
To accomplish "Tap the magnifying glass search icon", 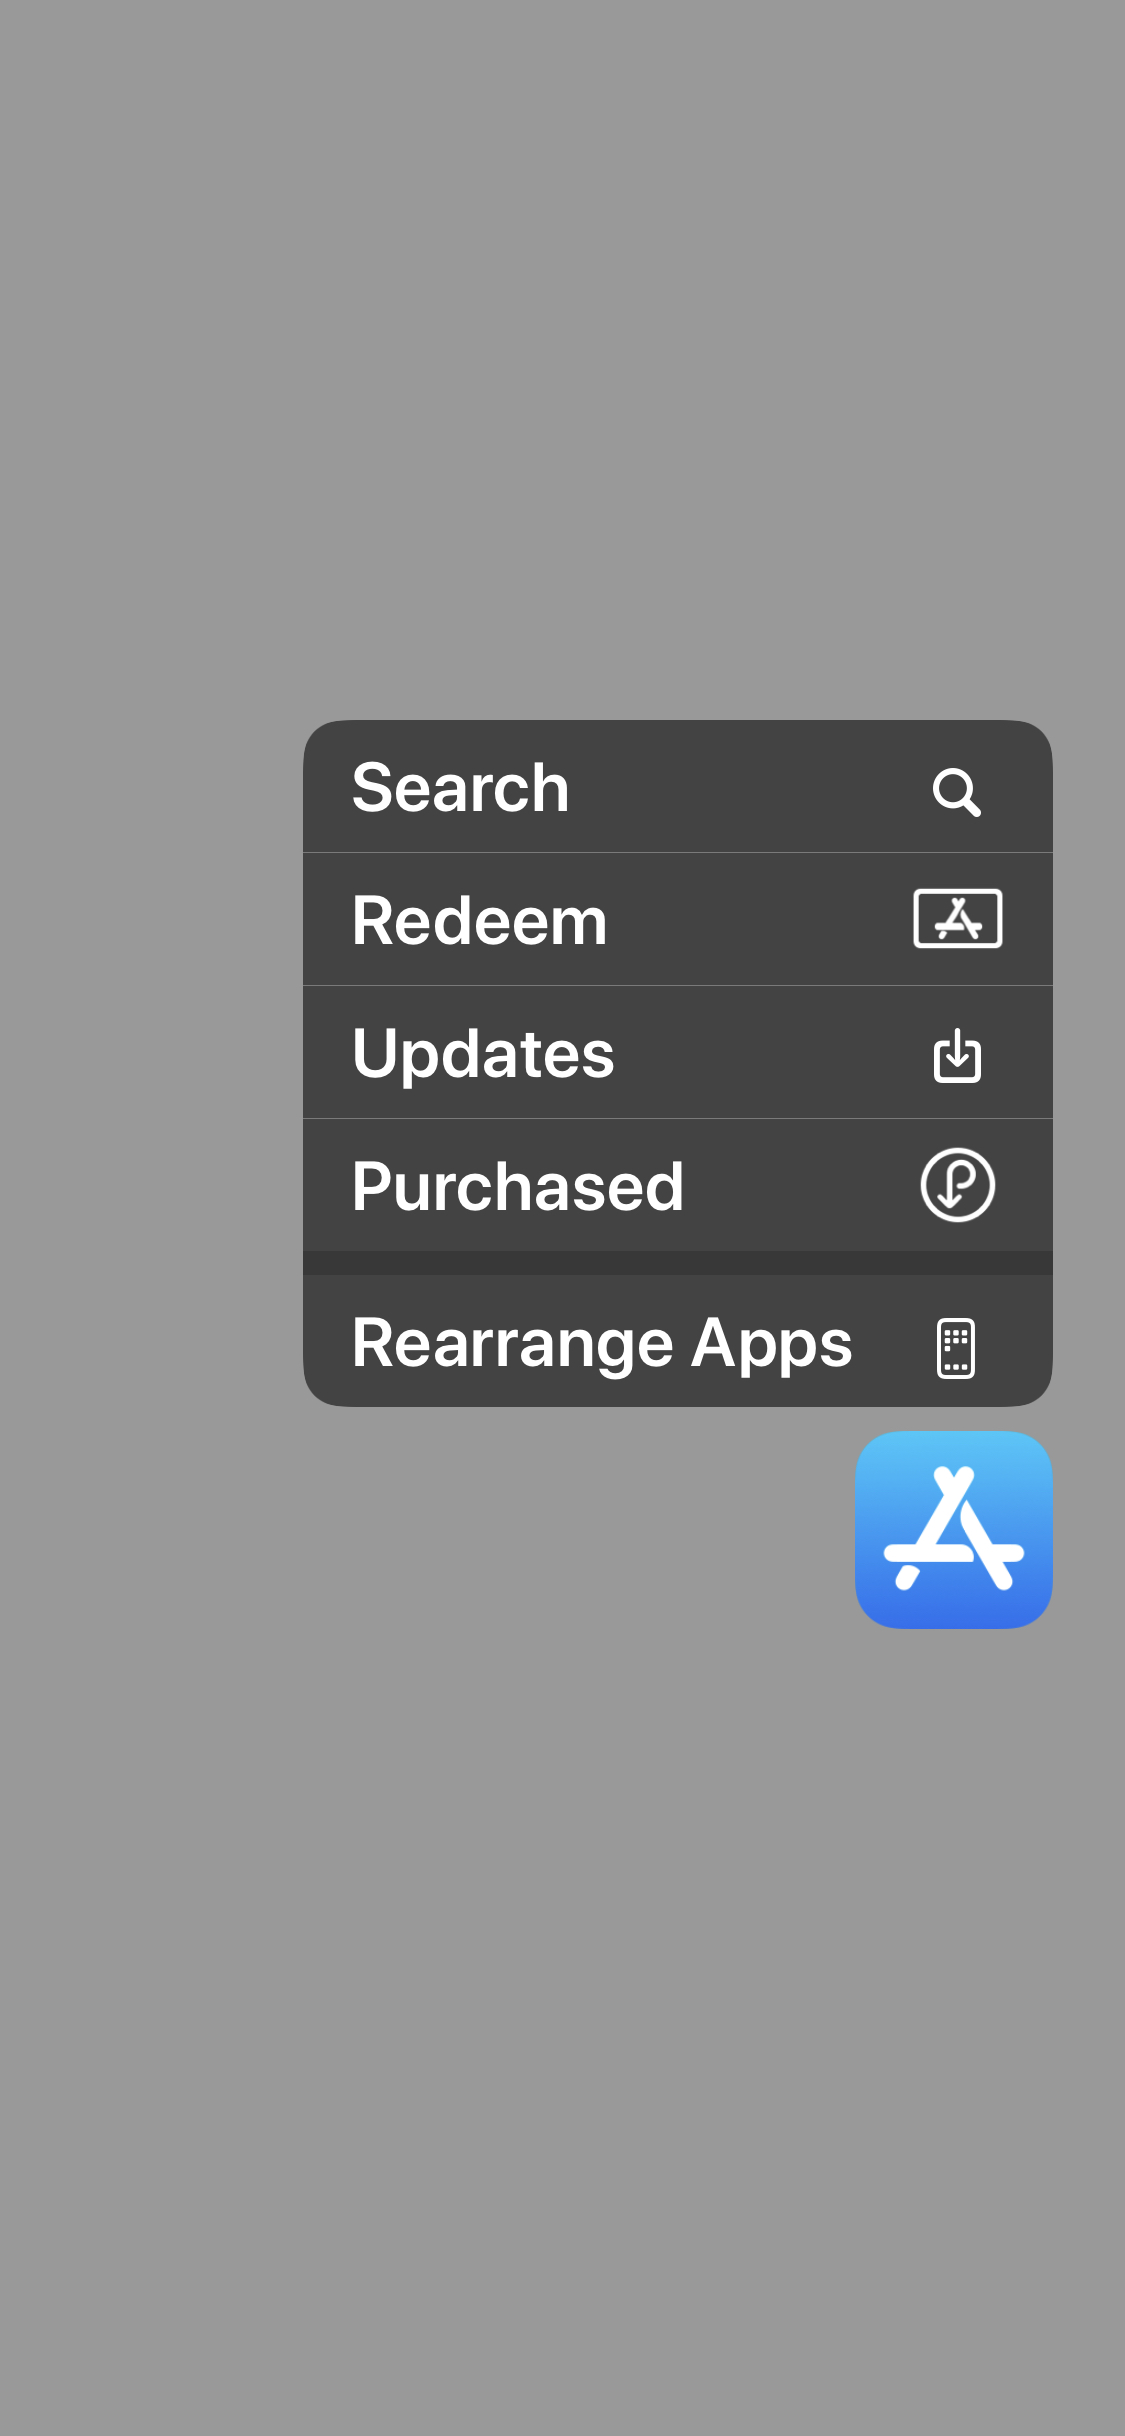I will pyautogui.click(x=957, y=792).
